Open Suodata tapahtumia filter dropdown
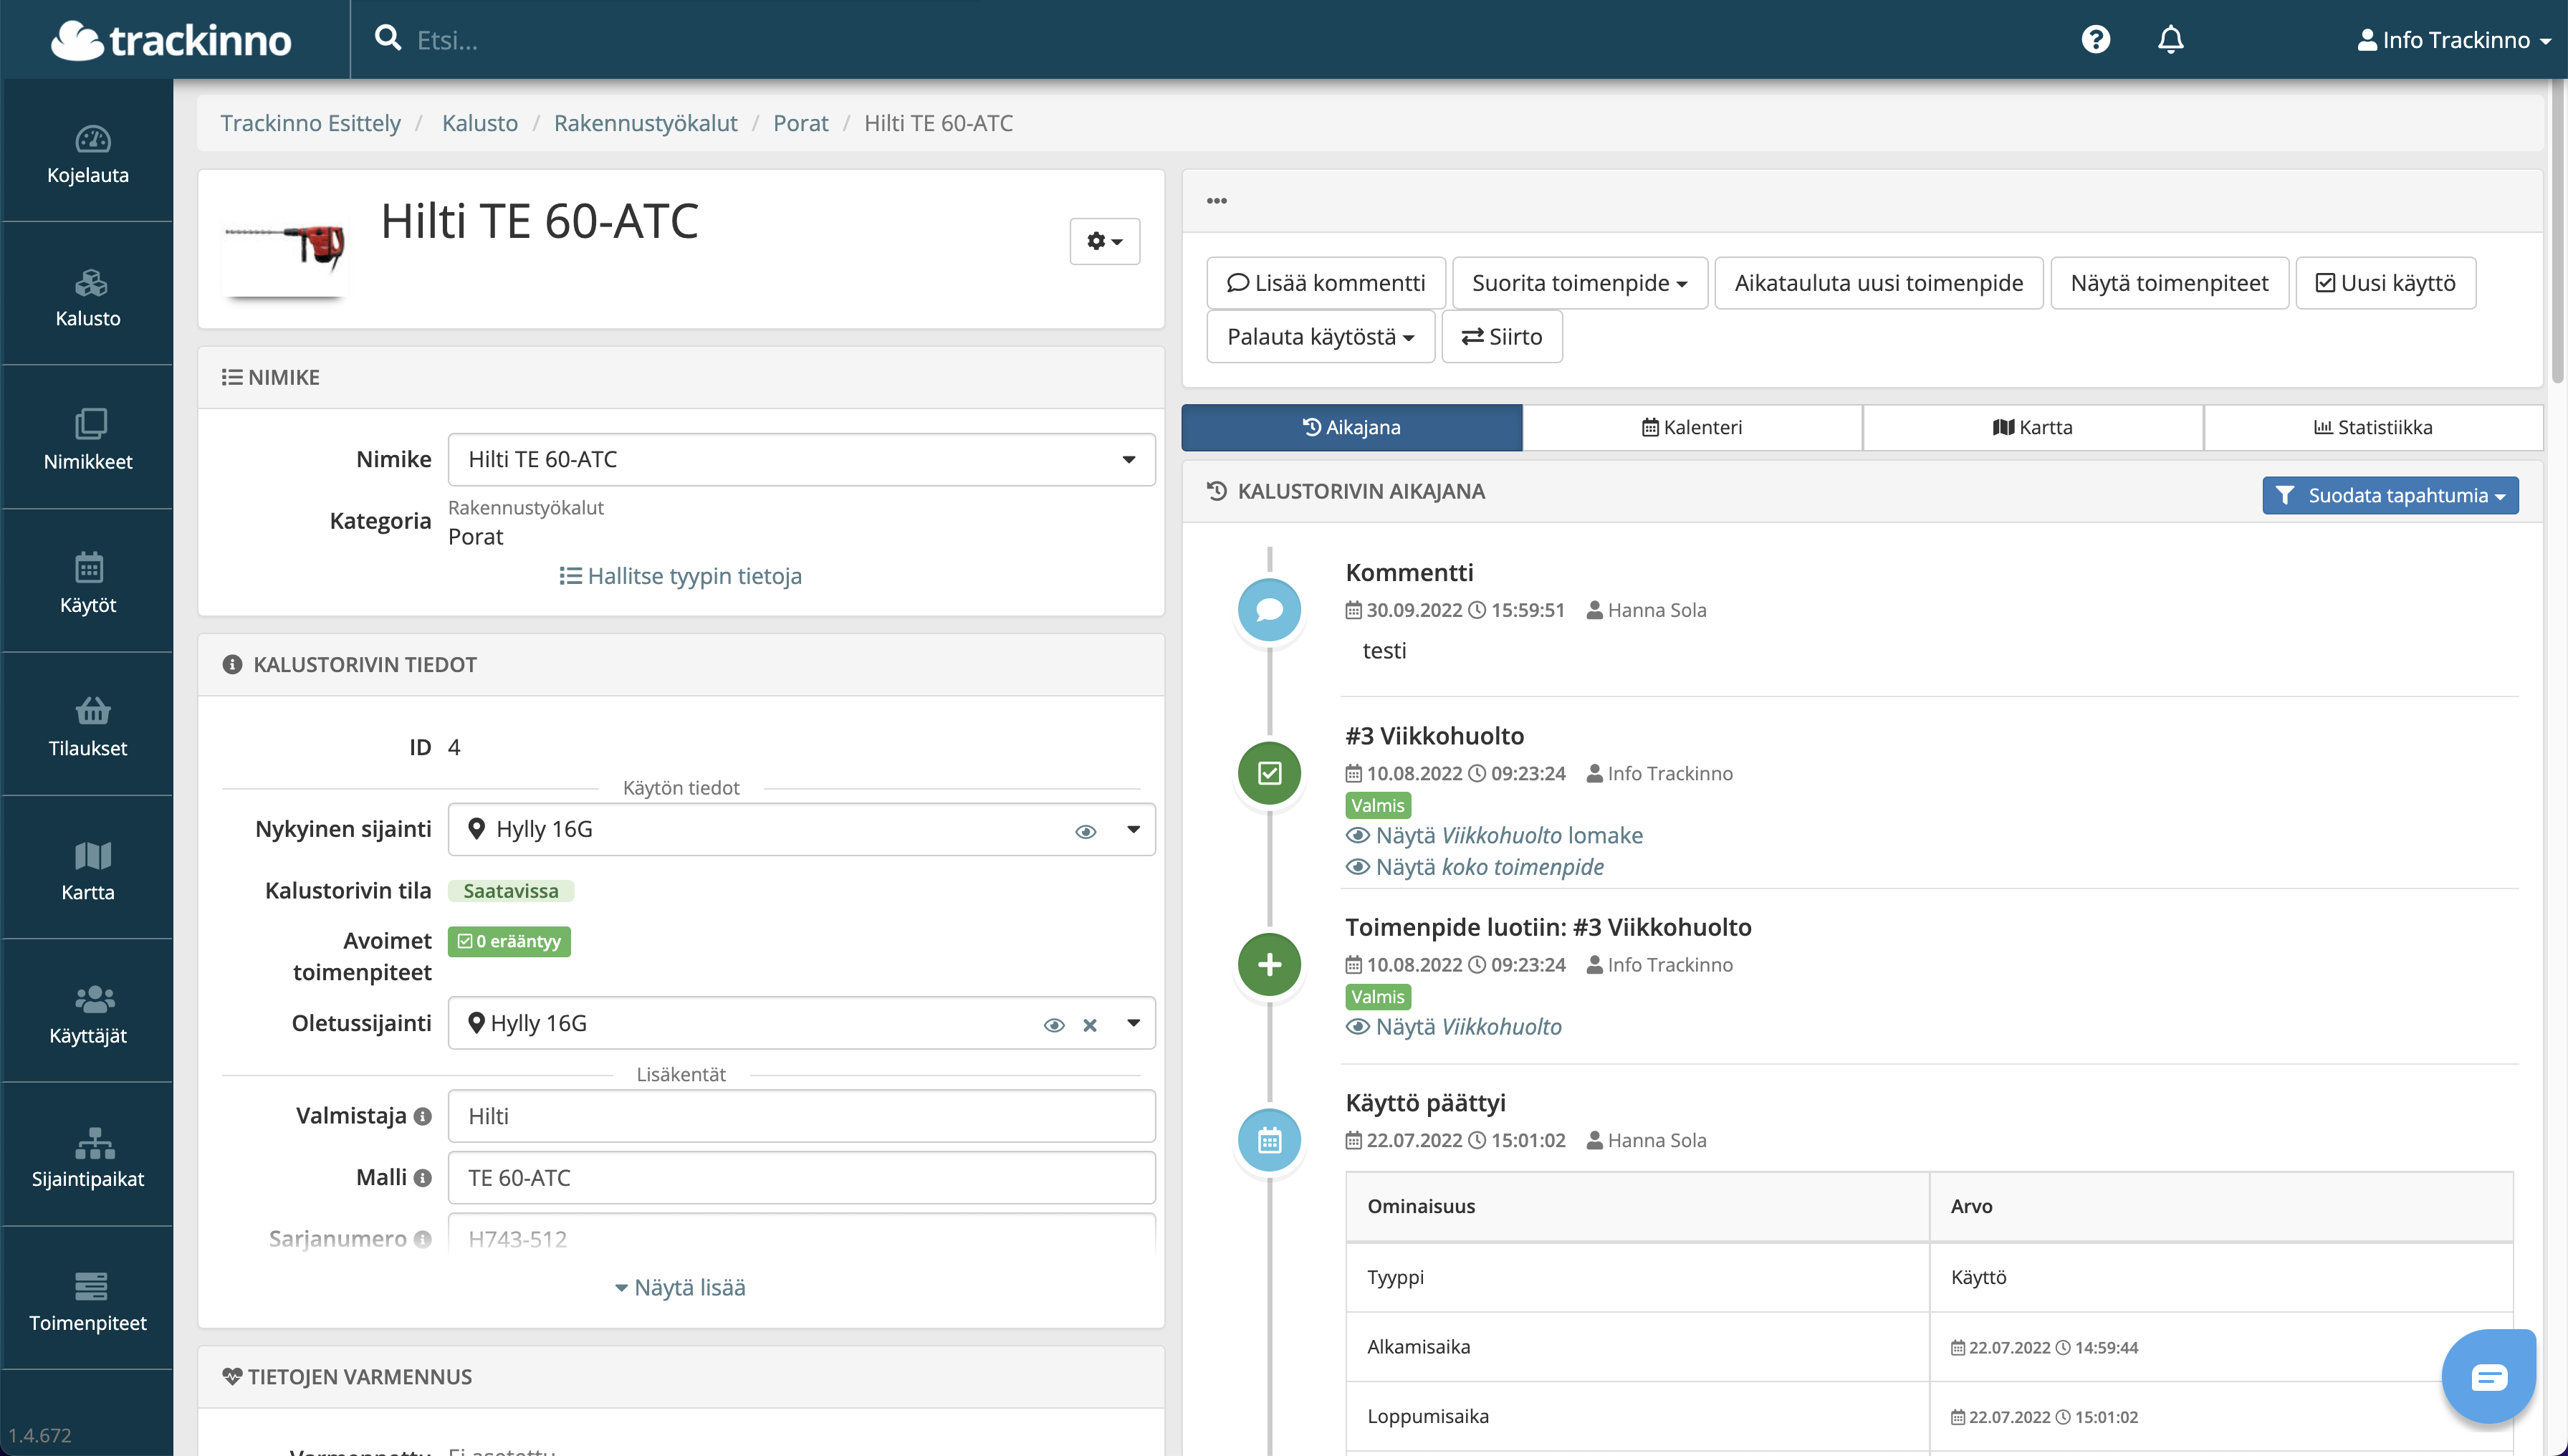 tap(2389, 495)
